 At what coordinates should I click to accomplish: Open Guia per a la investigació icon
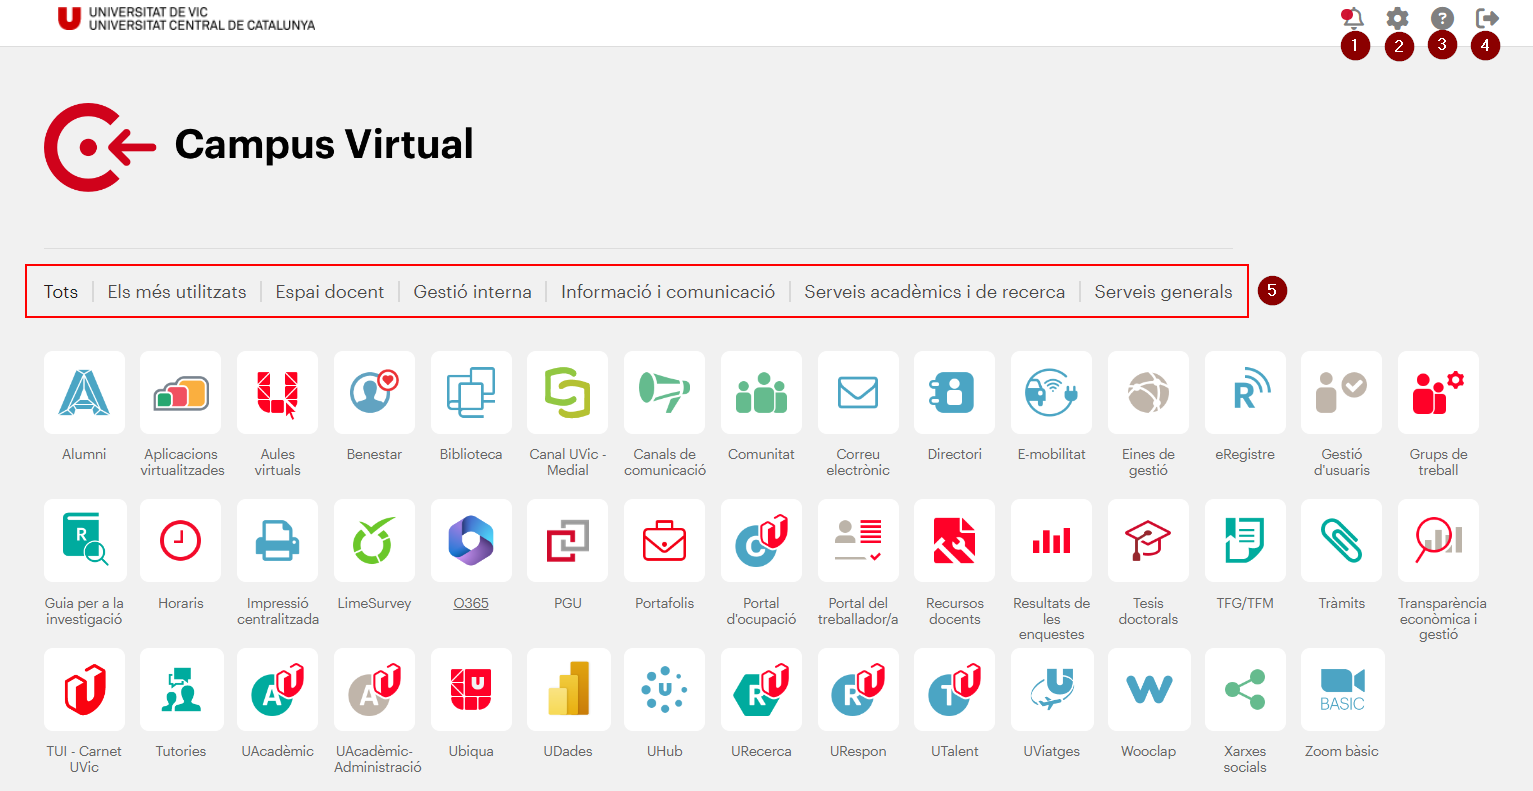(x=84, y=541)
